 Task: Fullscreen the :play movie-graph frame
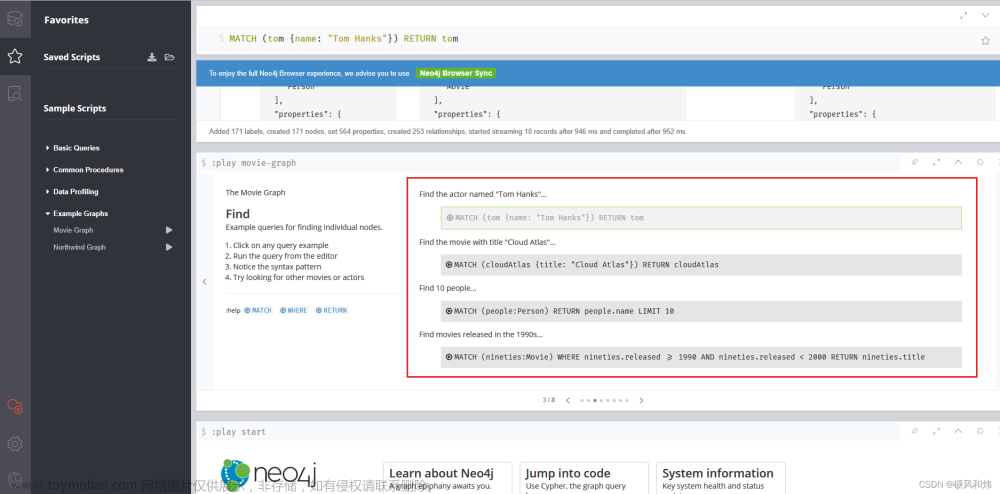point(936,163)
